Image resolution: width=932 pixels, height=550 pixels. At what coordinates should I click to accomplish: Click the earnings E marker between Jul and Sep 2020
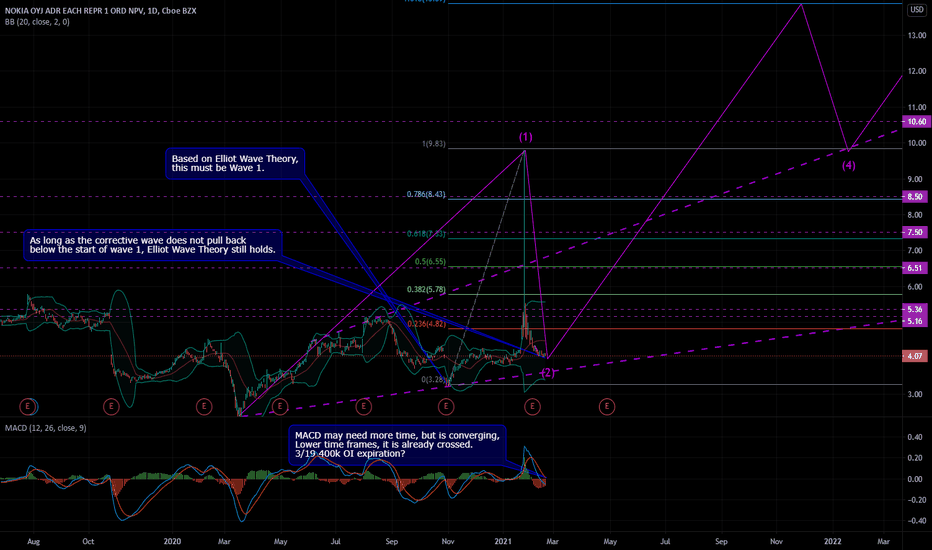pos(363,407)
